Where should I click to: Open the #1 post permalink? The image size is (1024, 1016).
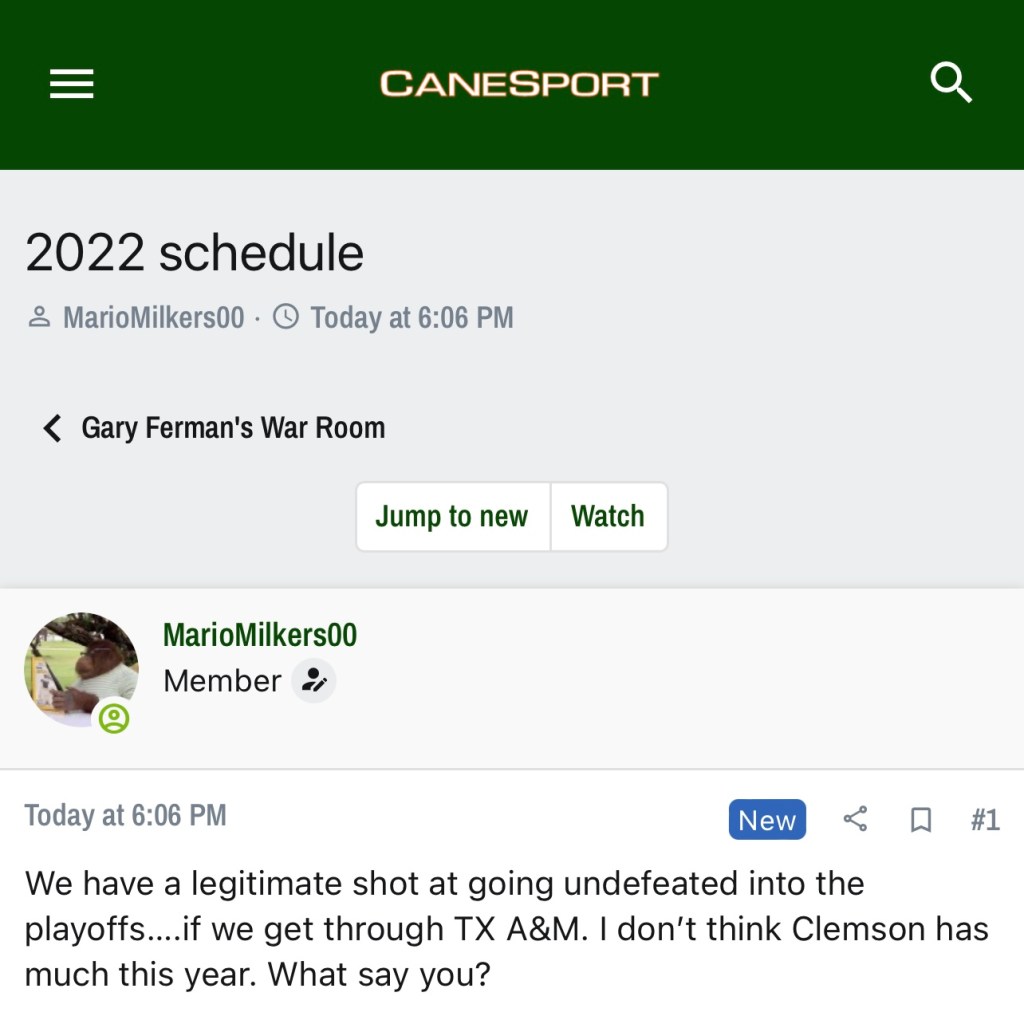coord(985,820)
